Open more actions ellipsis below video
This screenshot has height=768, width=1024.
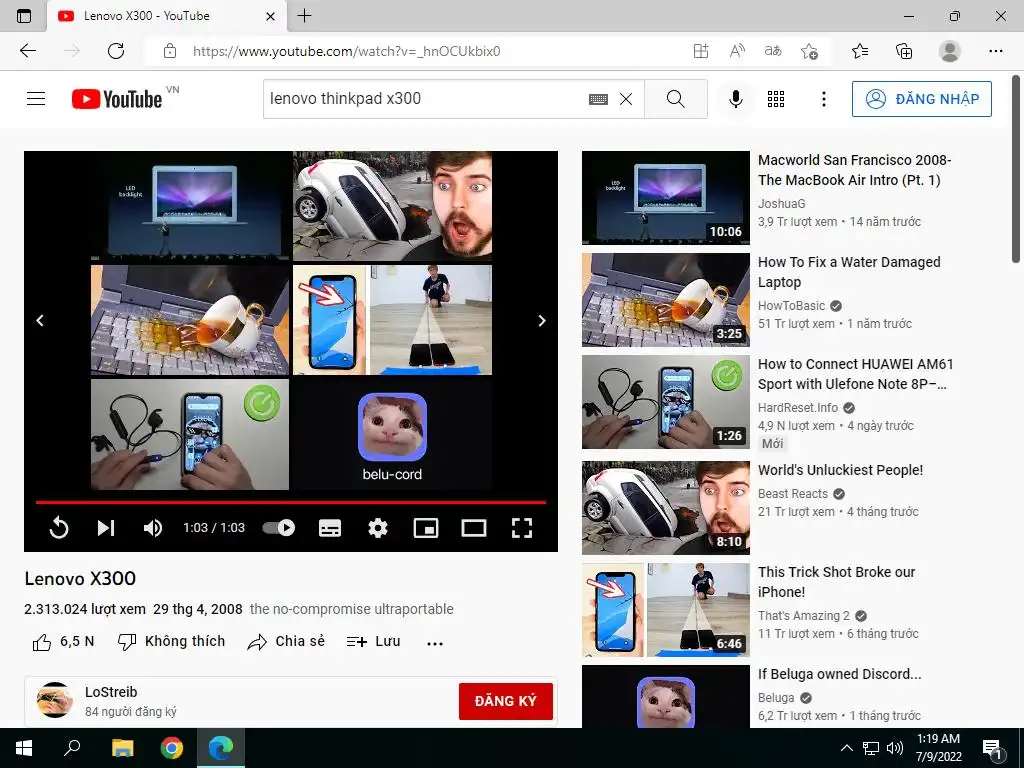435,643
